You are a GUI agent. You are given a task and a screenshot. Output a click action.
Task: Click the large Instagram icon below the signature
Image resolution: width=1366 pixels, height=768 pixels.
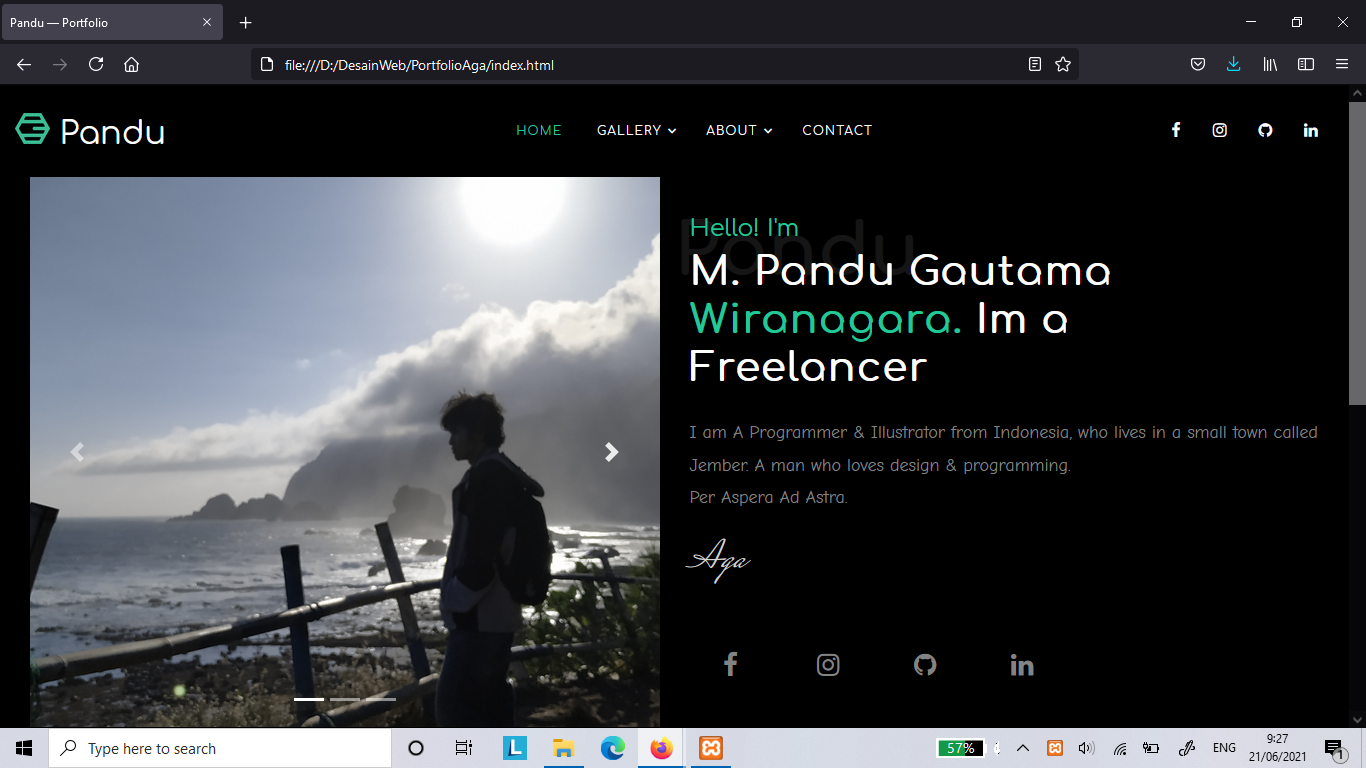click(x=828, y=665)
